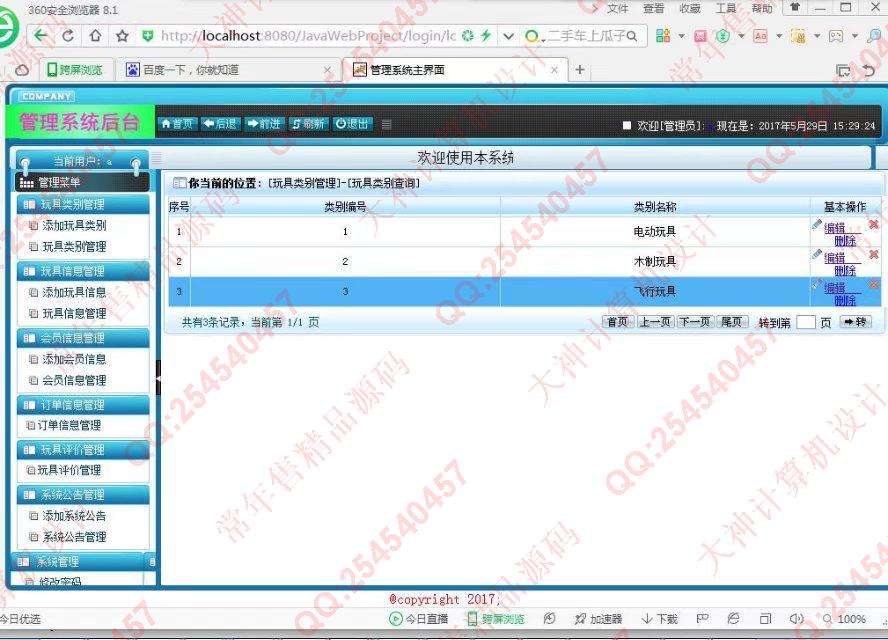Edit 电动玩具 row via 编辑 link

(834, 228)
